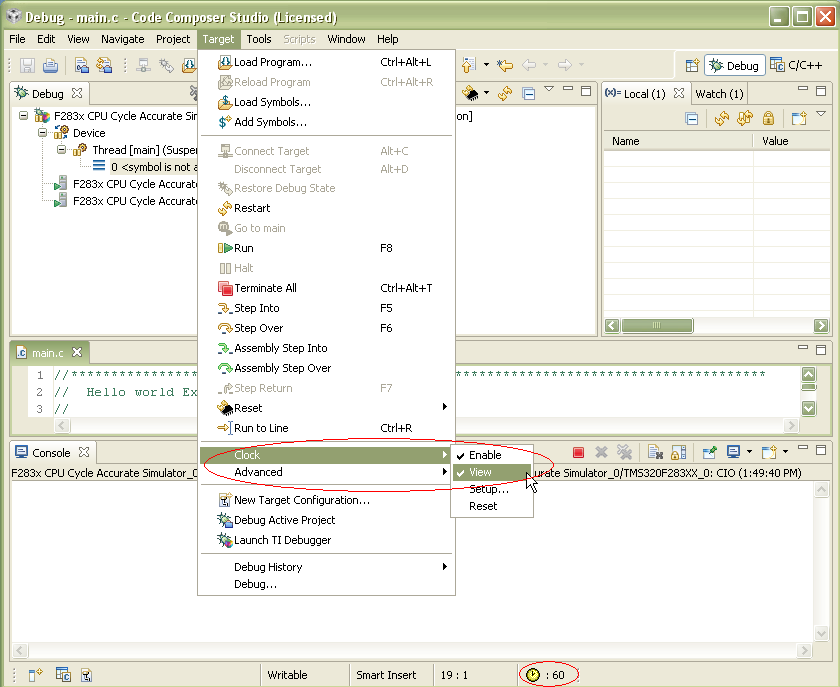Choose Add Symbols from Target menu

click(x=326, y=122)
